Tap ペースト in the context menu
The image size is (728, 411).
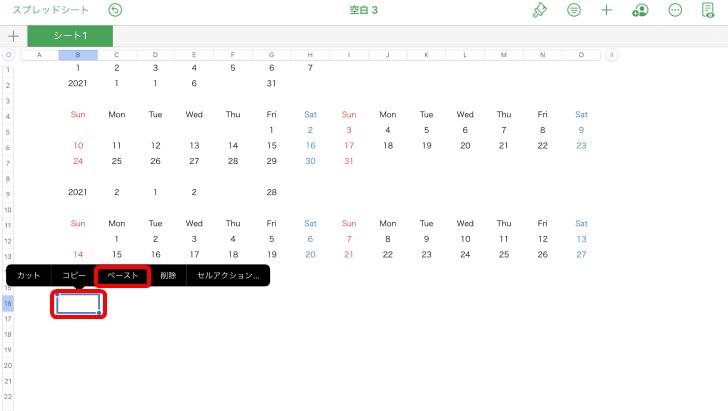pos(123,275)
